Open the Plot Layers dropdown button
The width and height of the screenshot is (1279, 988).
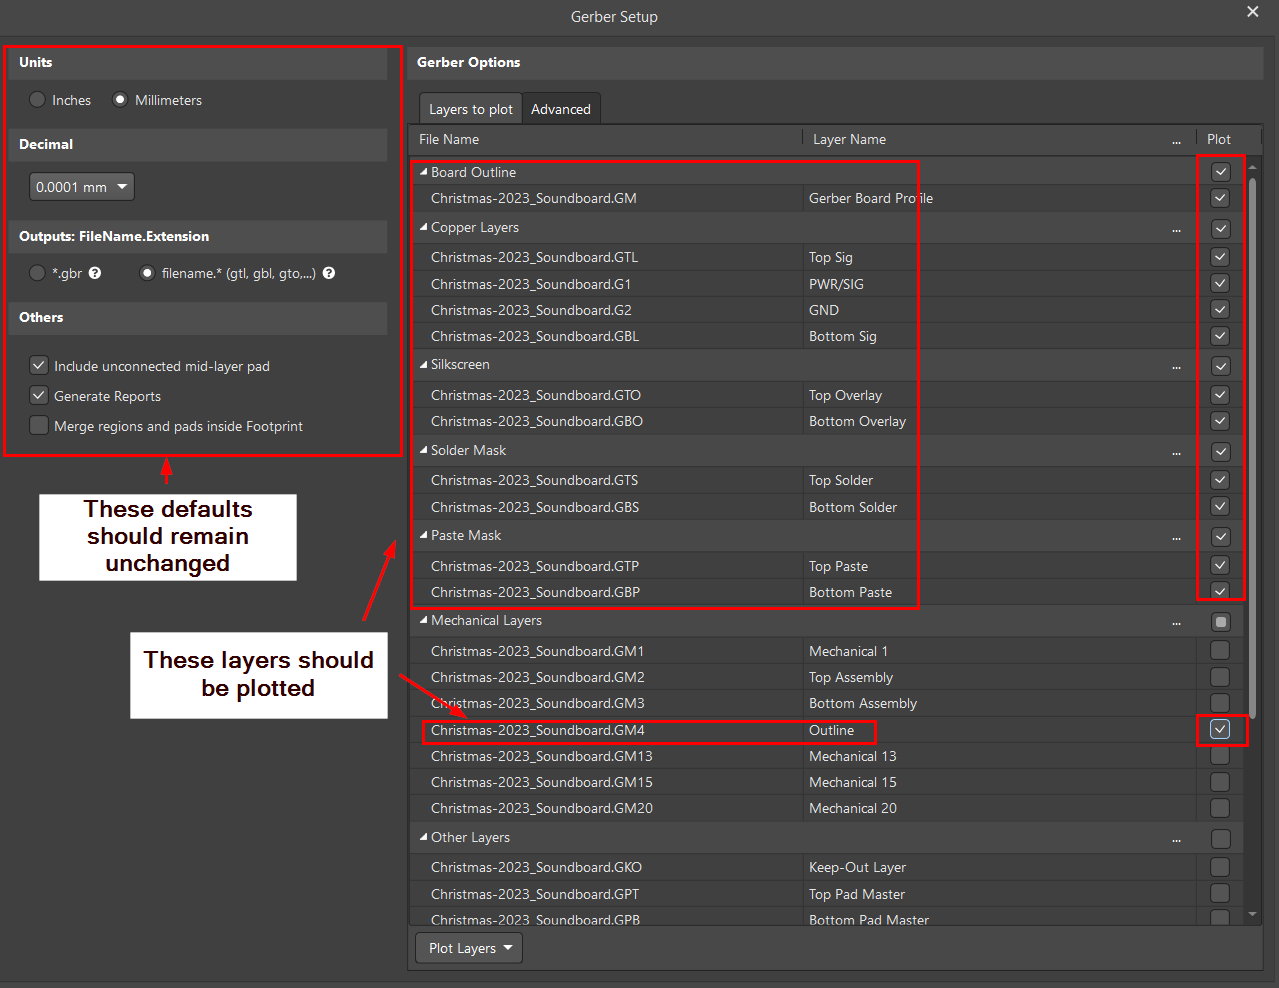[469, 948]
